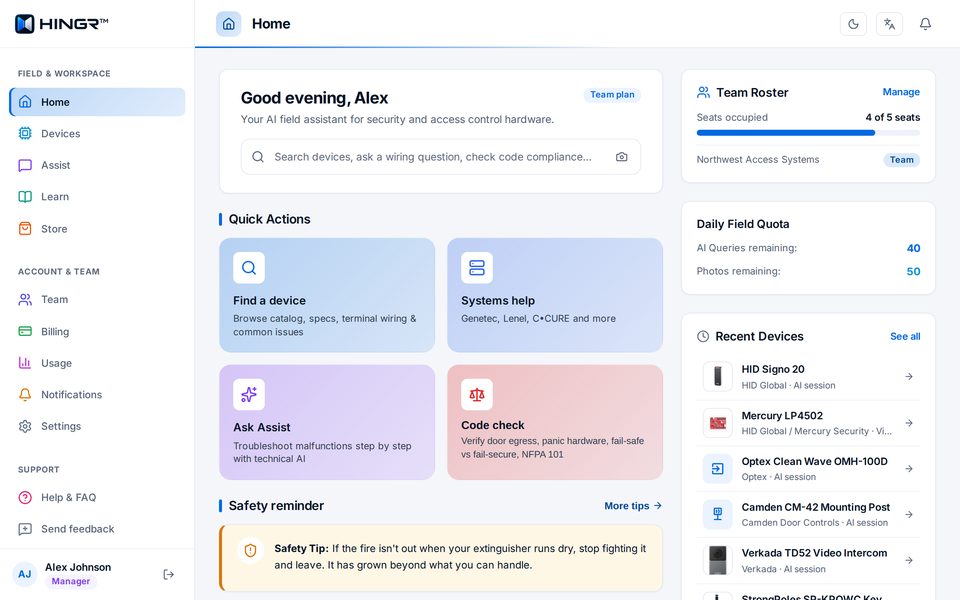Click the Home icon beside the page title
The width and height of the screenshot is (960, 600).
228,24
